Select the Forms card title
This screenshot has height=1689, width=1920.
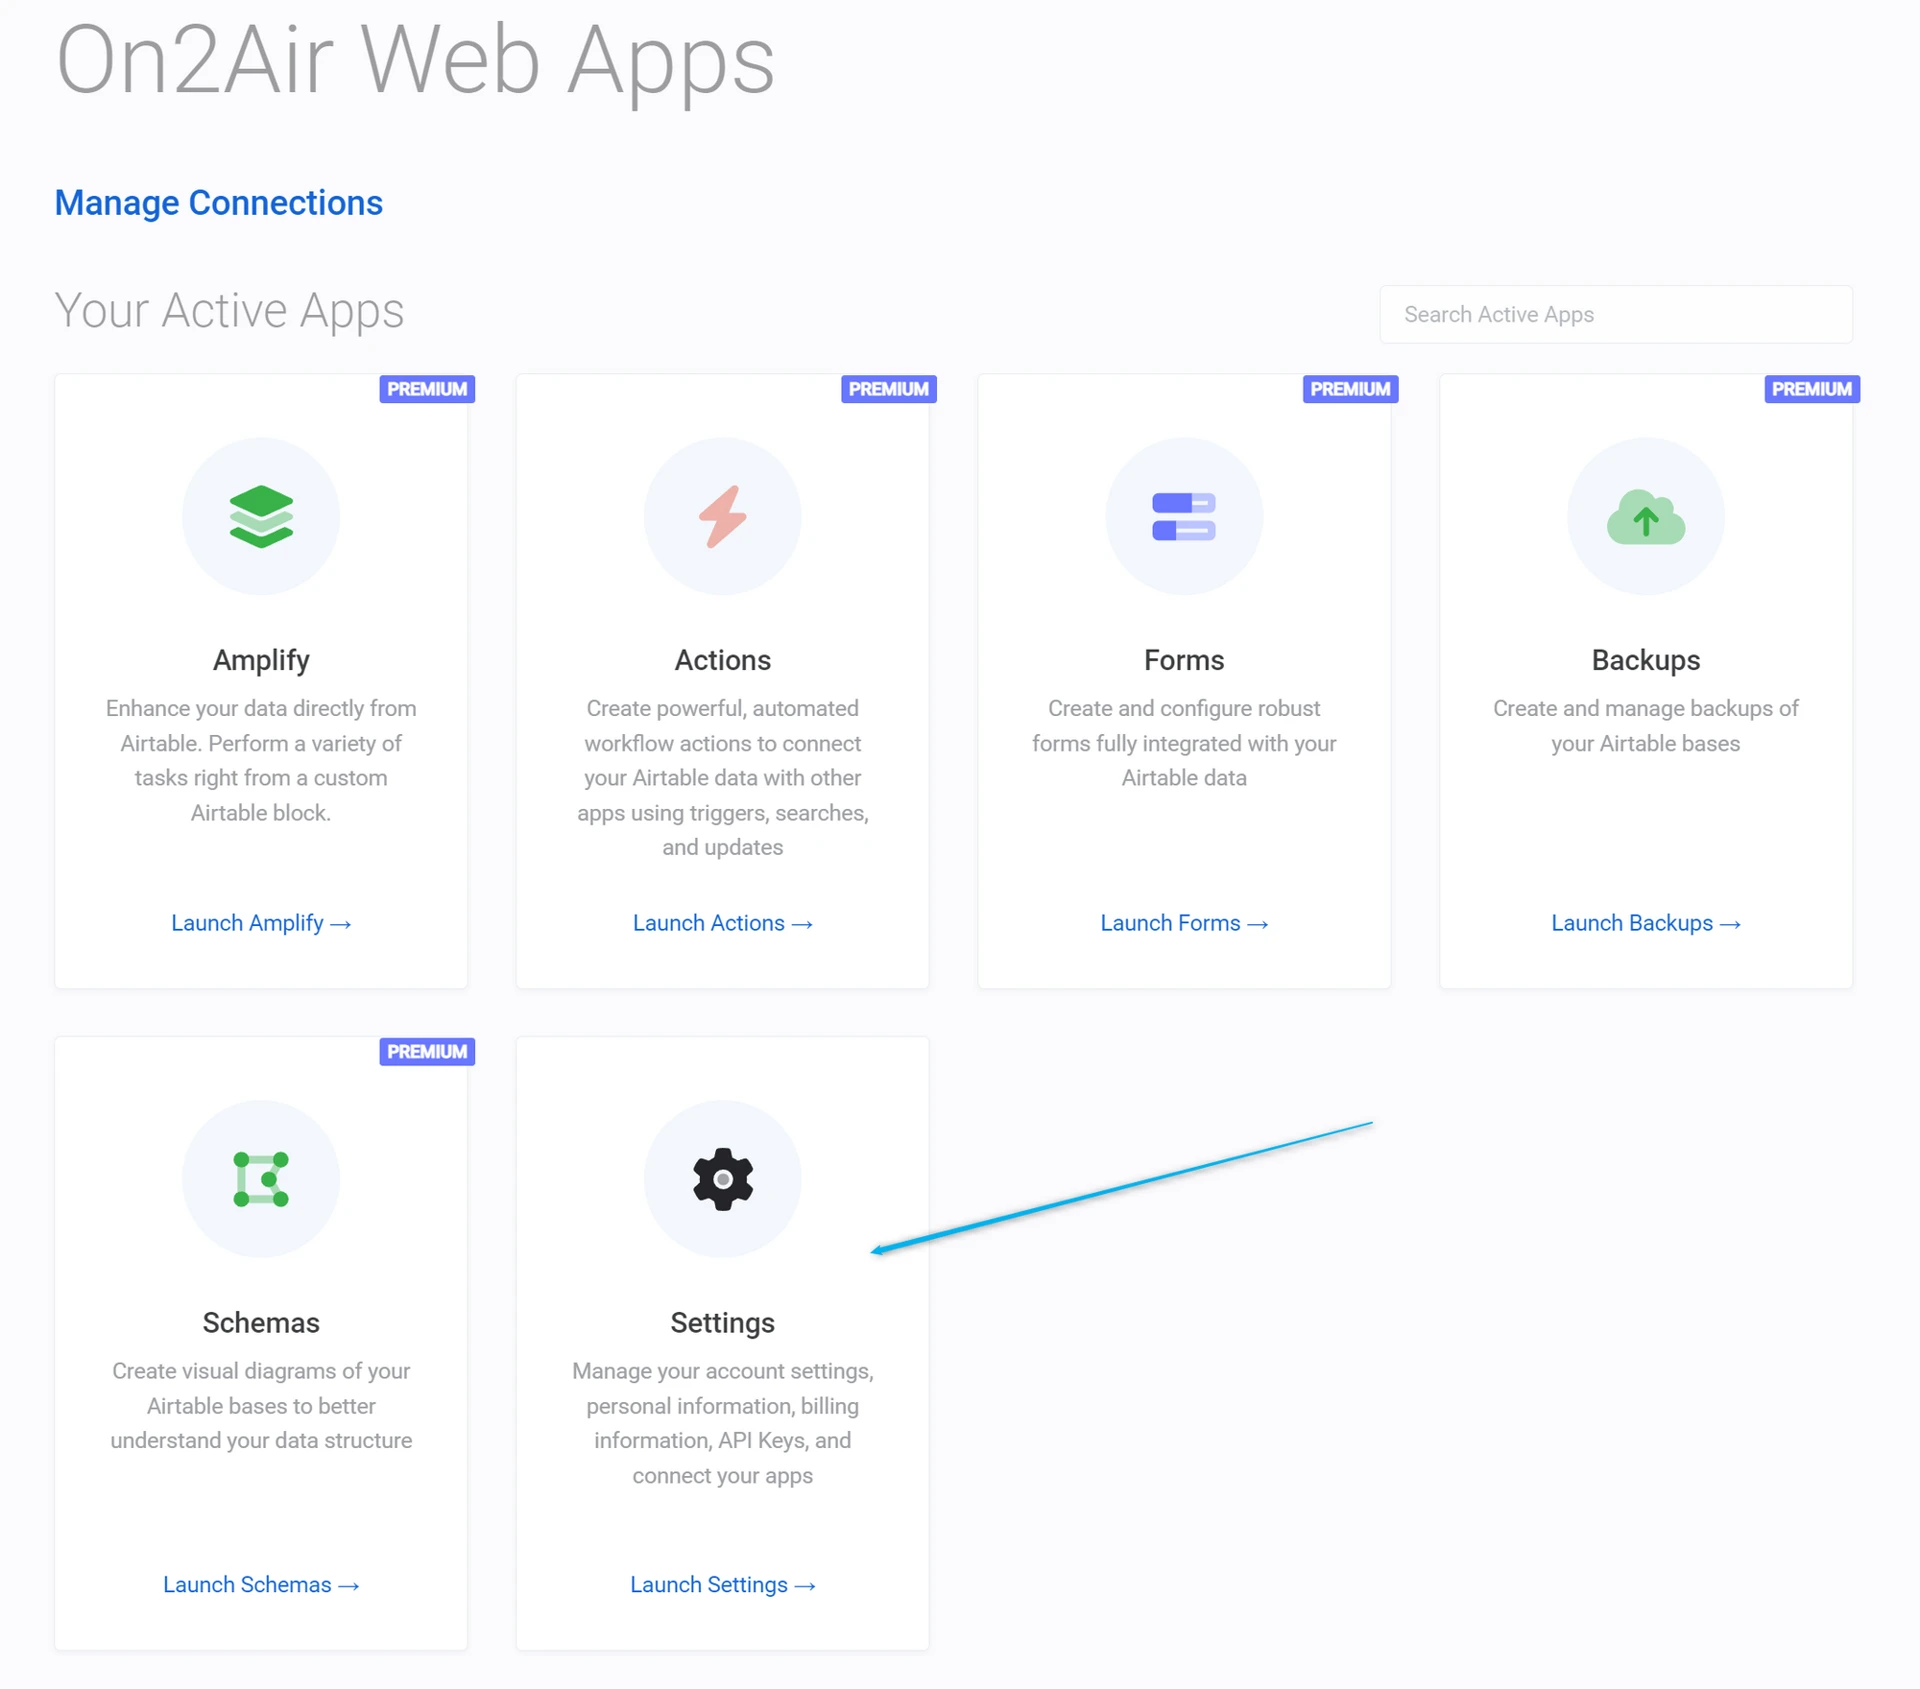click(x=1184, y=660)
